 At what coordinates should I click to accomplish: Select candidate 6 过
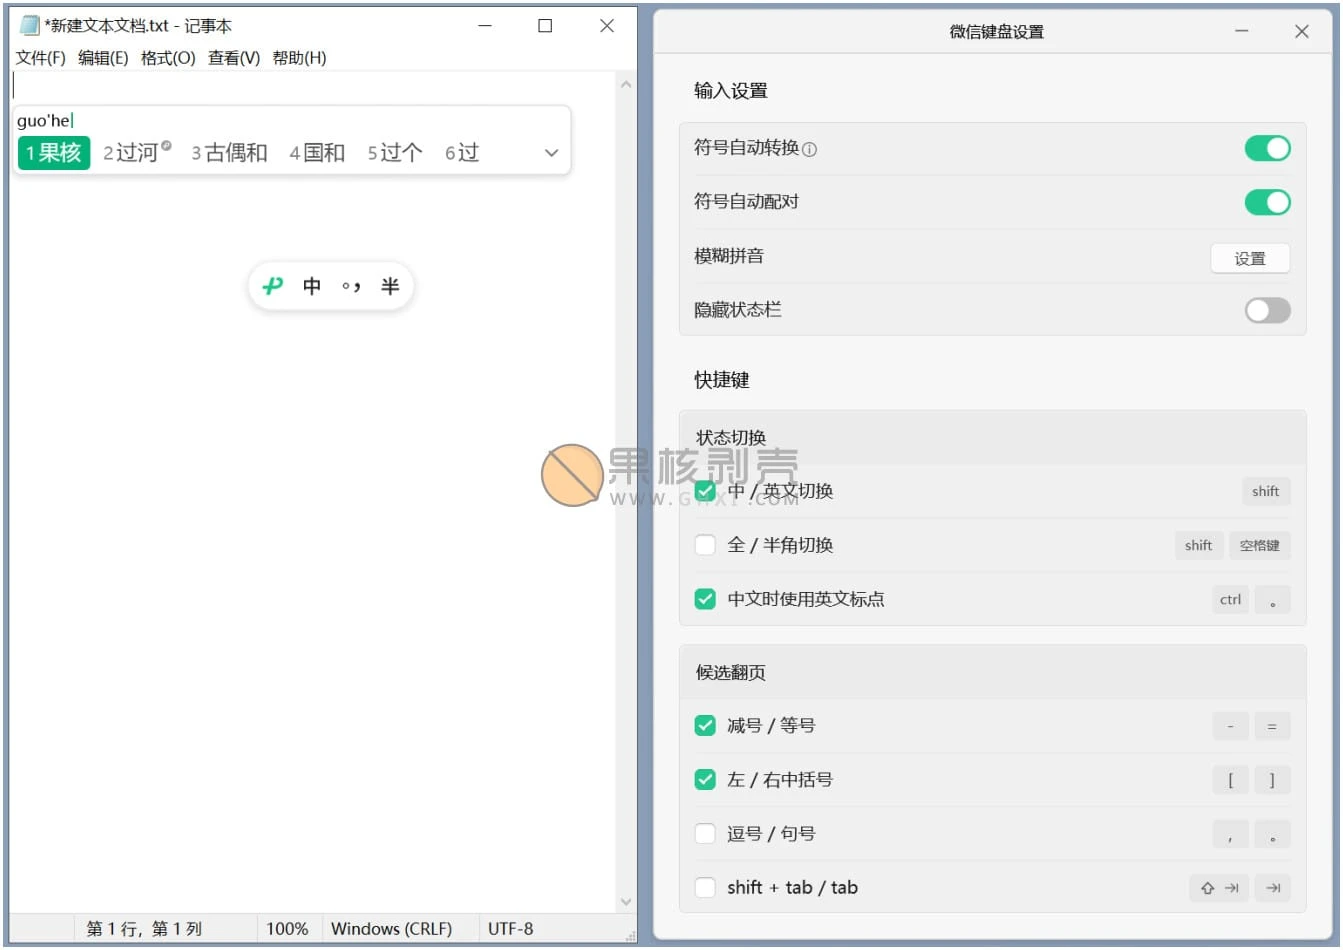462,153
